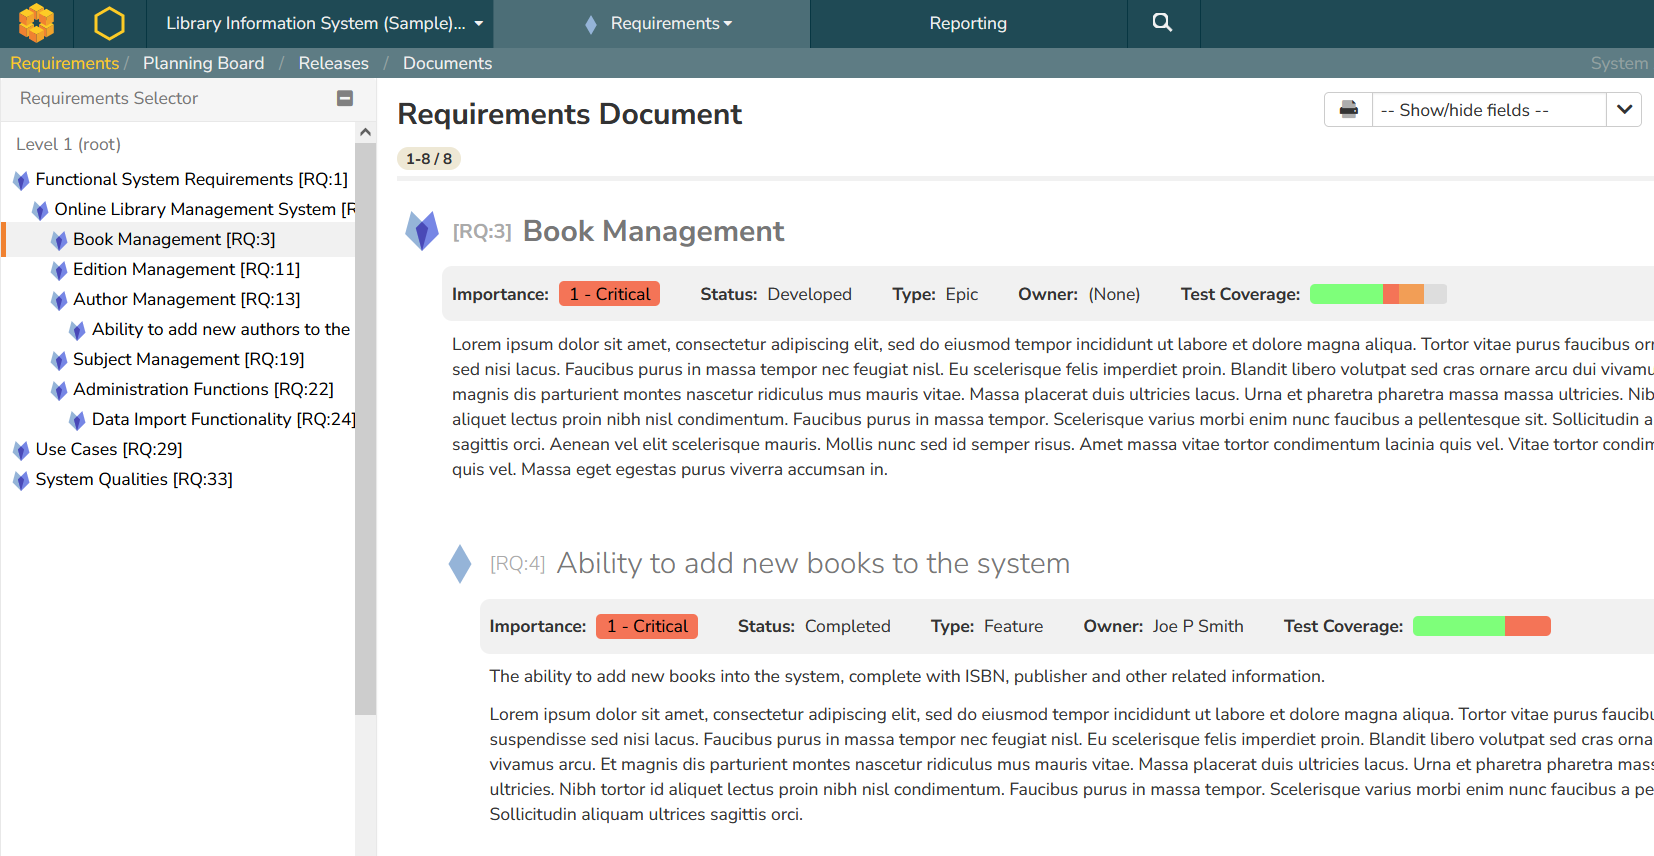The height and width of the screenshot is (856, 1654).
Task: Open the Reporting menu
Action: tap(967, 23)
